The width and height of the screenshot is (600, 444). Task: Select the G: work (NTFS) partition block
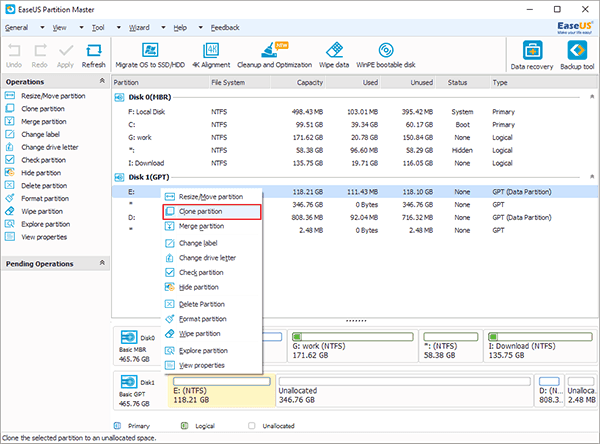pos(353,346)
